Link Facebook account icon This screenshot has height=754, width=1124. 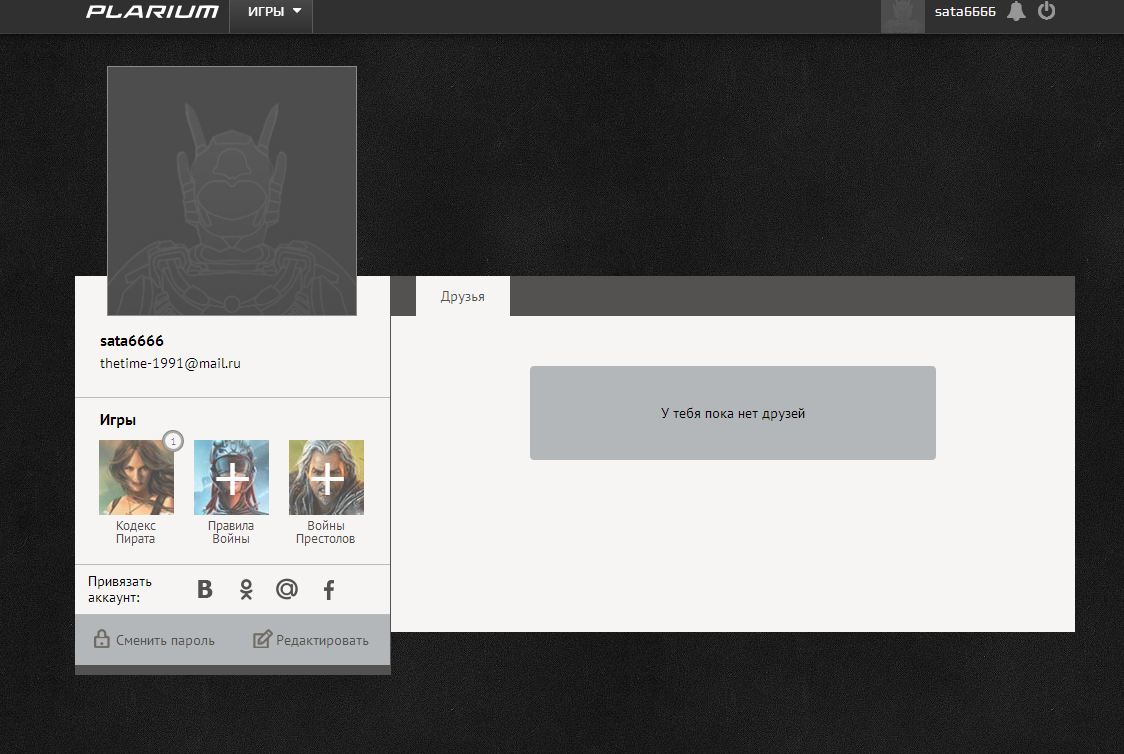[328, 590]
